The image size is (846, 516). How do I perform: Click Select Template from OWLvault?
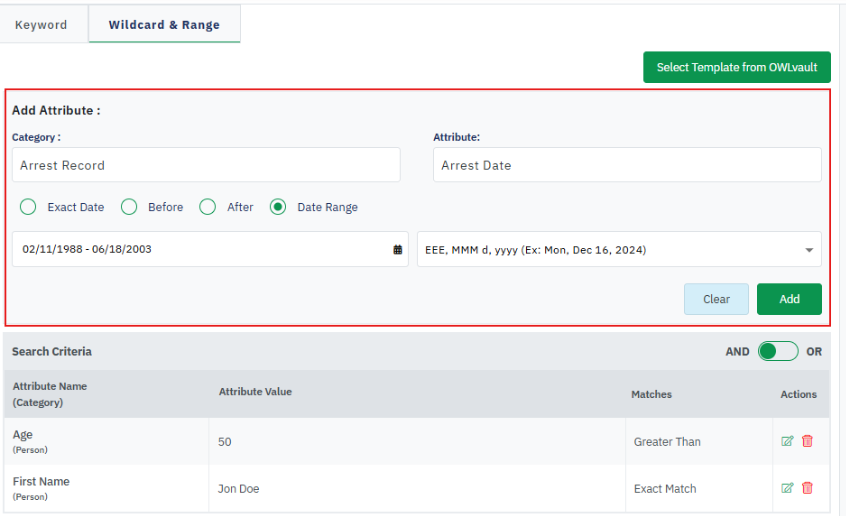click(736, 67)
